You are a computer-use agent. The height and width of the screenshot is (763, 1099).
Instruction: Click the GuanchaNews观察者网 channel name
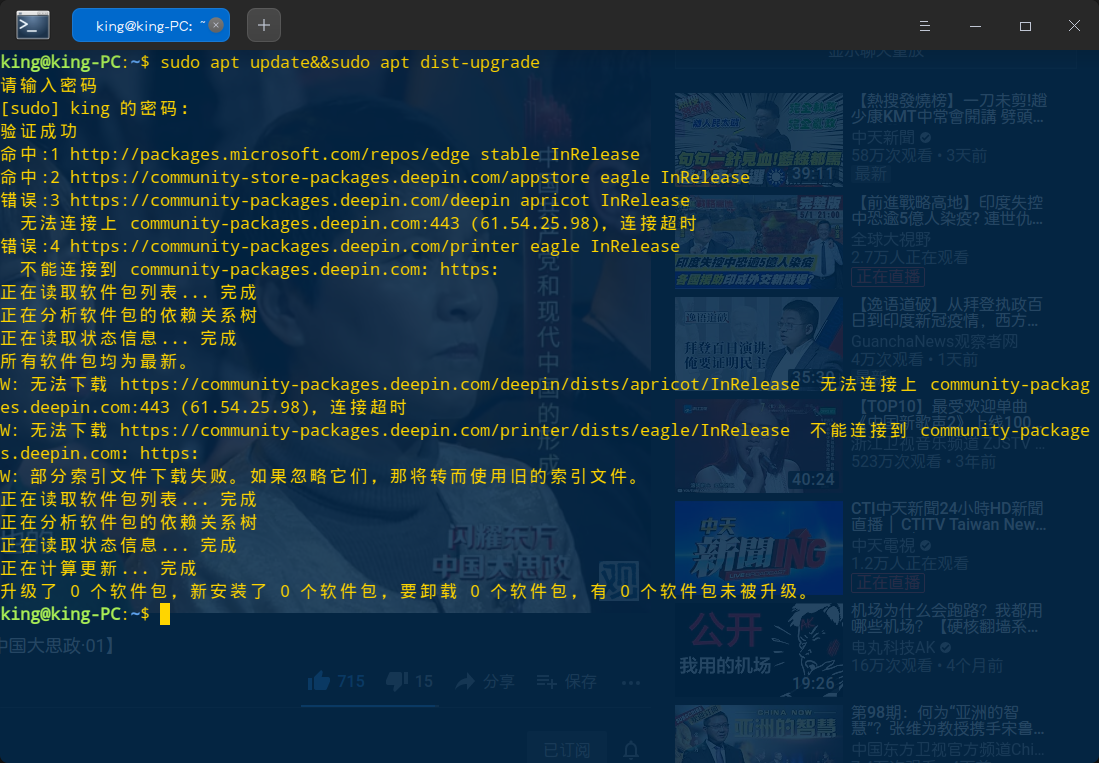tap(934, 341)
